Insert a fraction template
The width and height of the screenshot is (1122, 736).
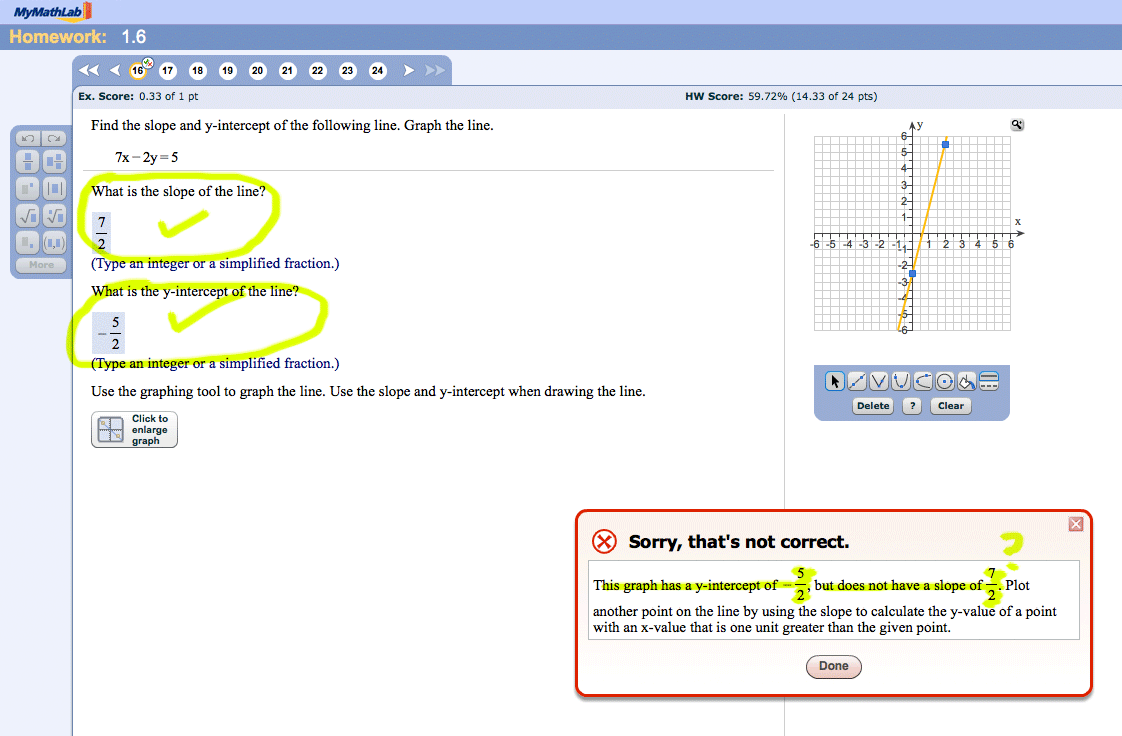28,162
